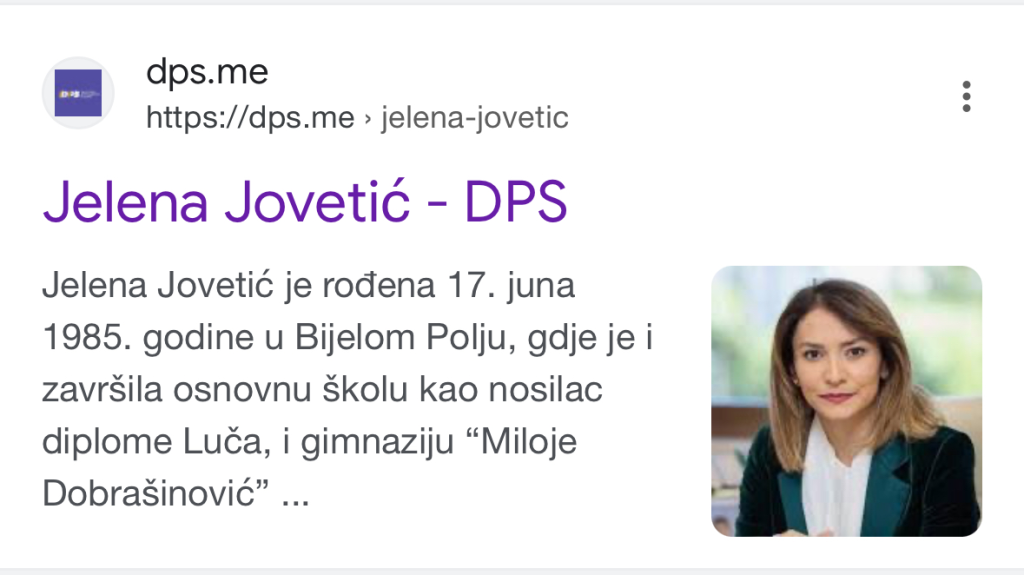Click the date "17. juna" in snippet
1024x575 pixels.
(x=511, y=286)
